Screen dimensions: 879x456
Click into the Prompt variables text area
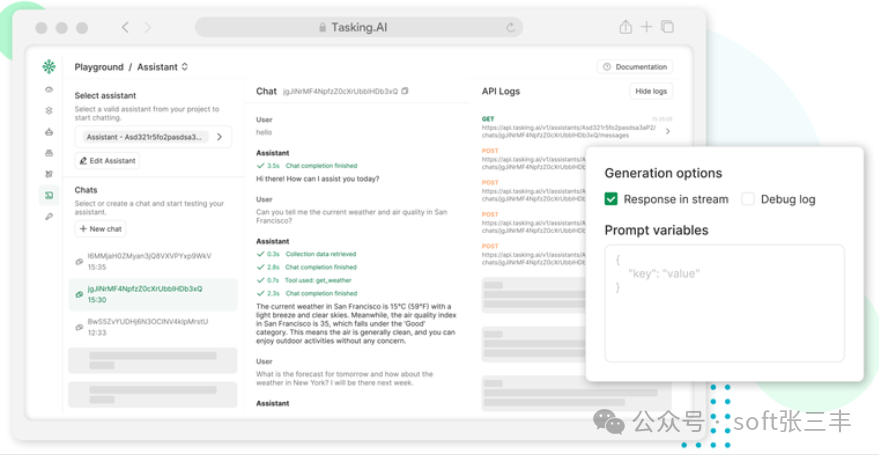(x=724, y=303)
